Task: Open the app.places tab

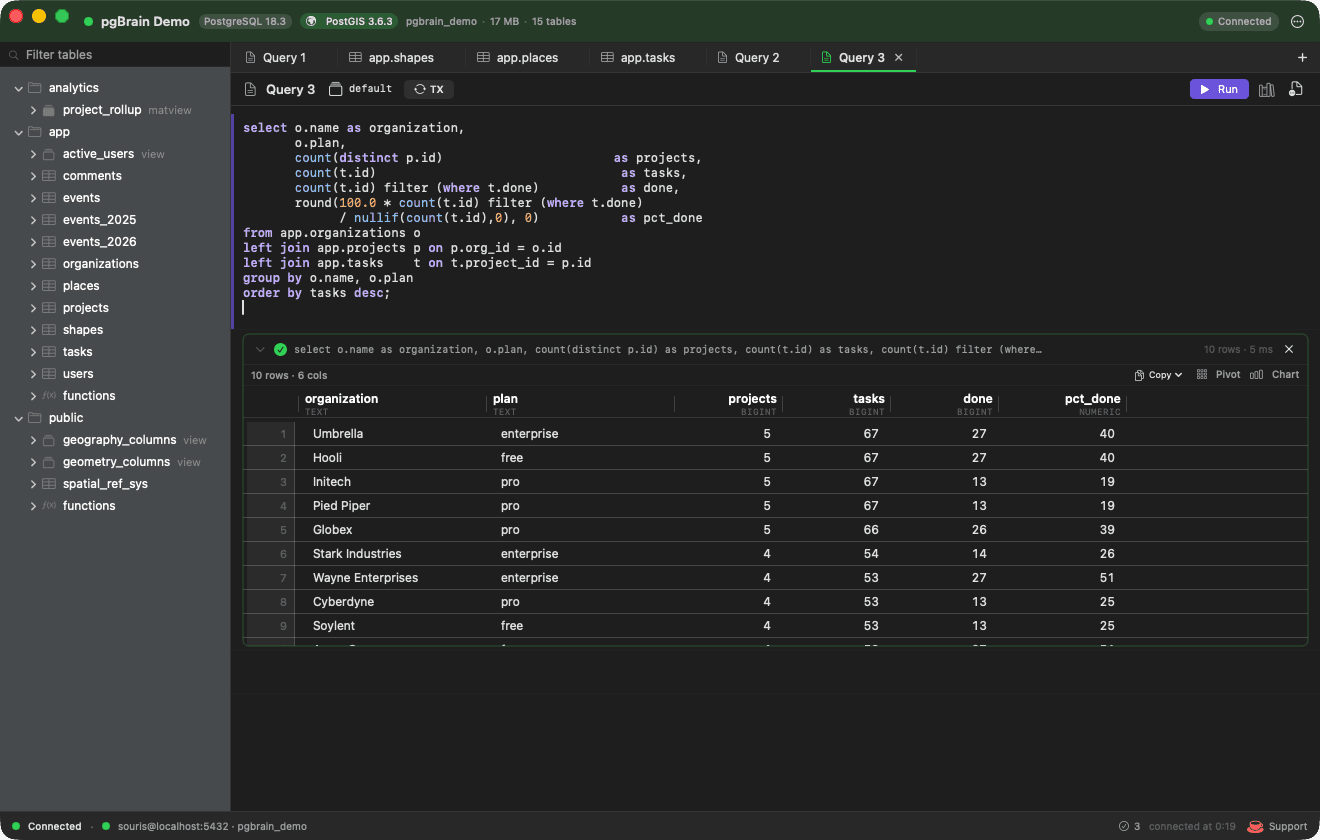Action: coord(527,57)
